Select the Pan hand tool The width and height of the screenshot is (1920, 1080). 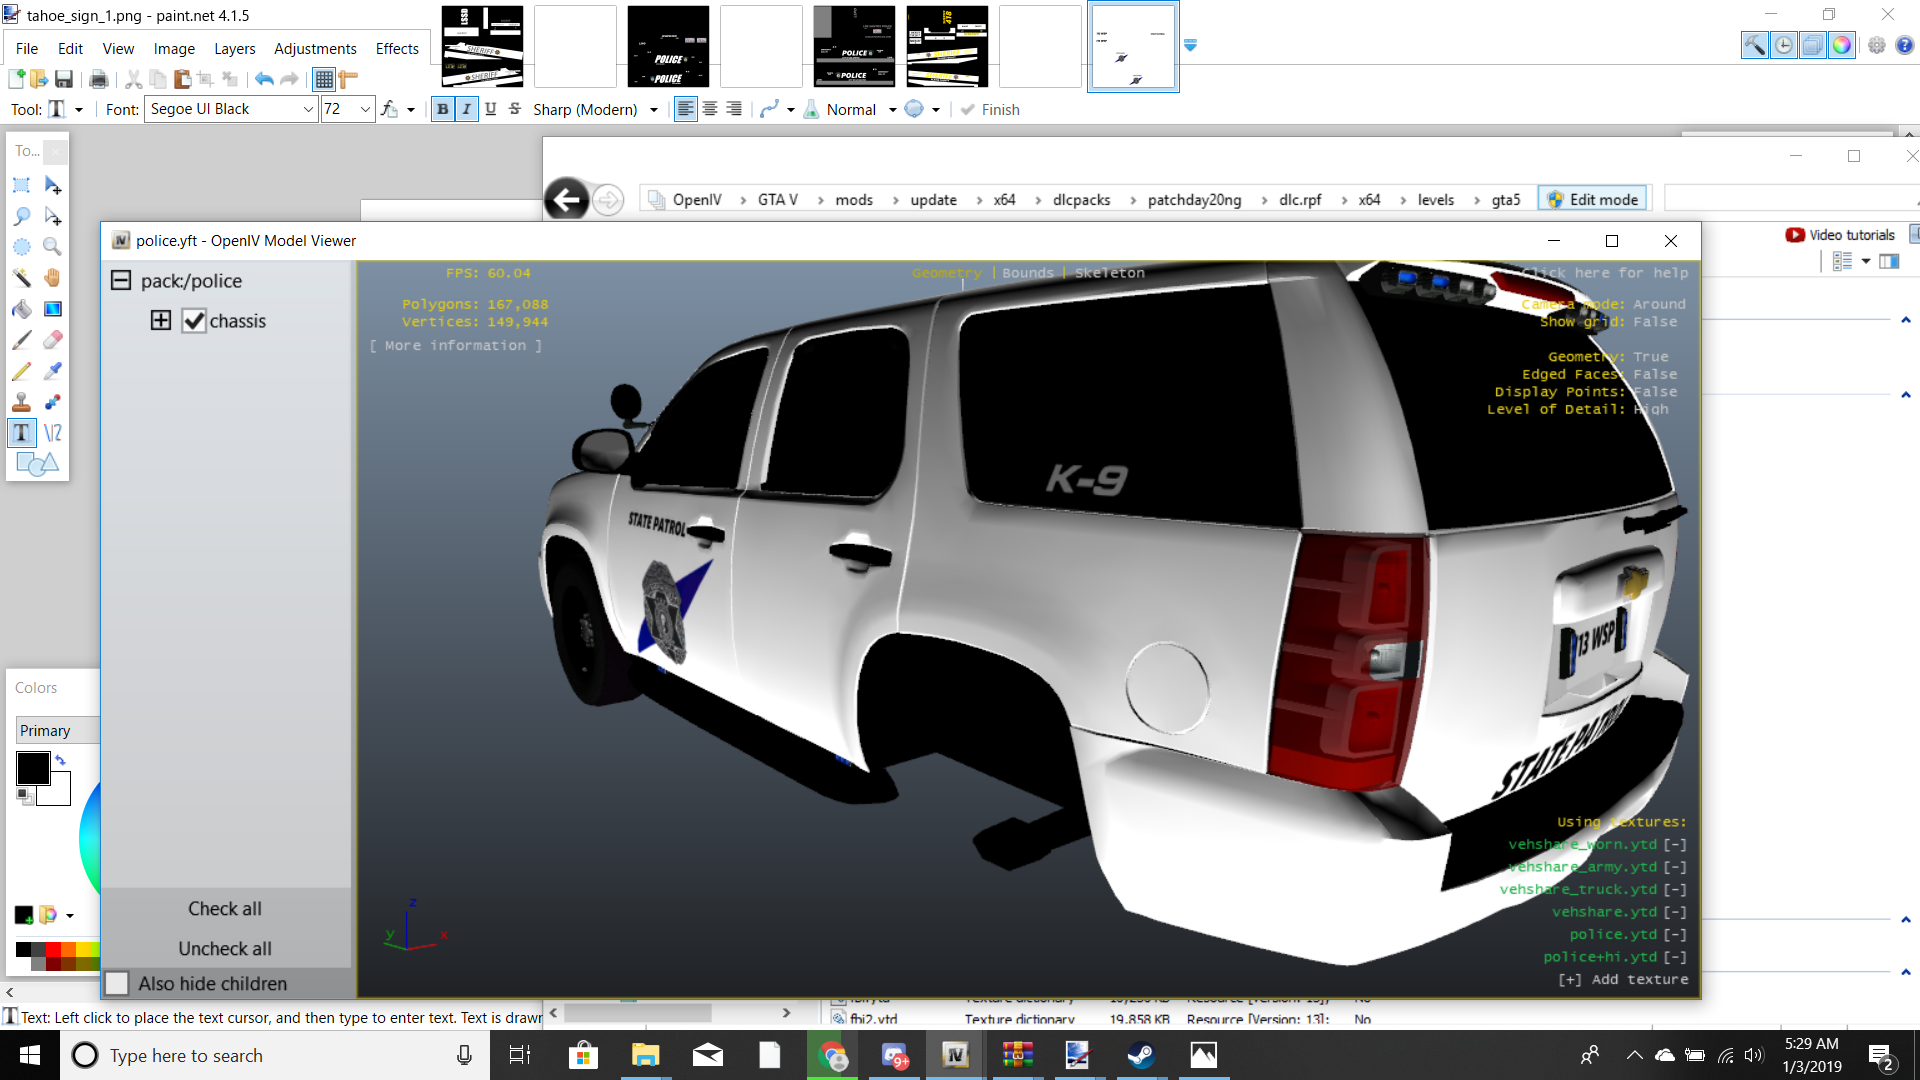coord(53,278)
